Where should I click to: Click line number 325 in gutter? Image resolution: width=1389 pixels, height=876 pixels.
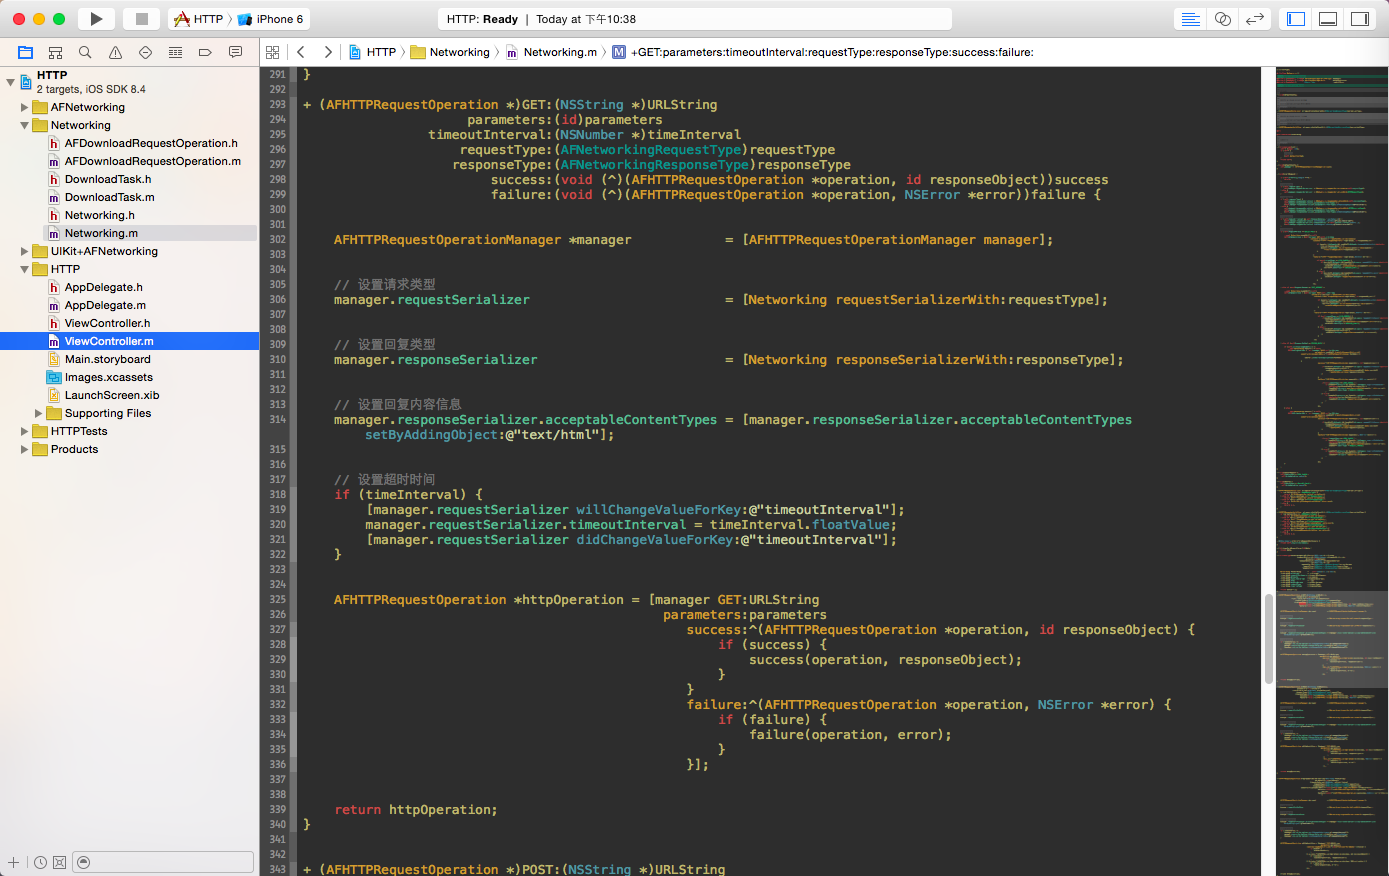(277, 599)
